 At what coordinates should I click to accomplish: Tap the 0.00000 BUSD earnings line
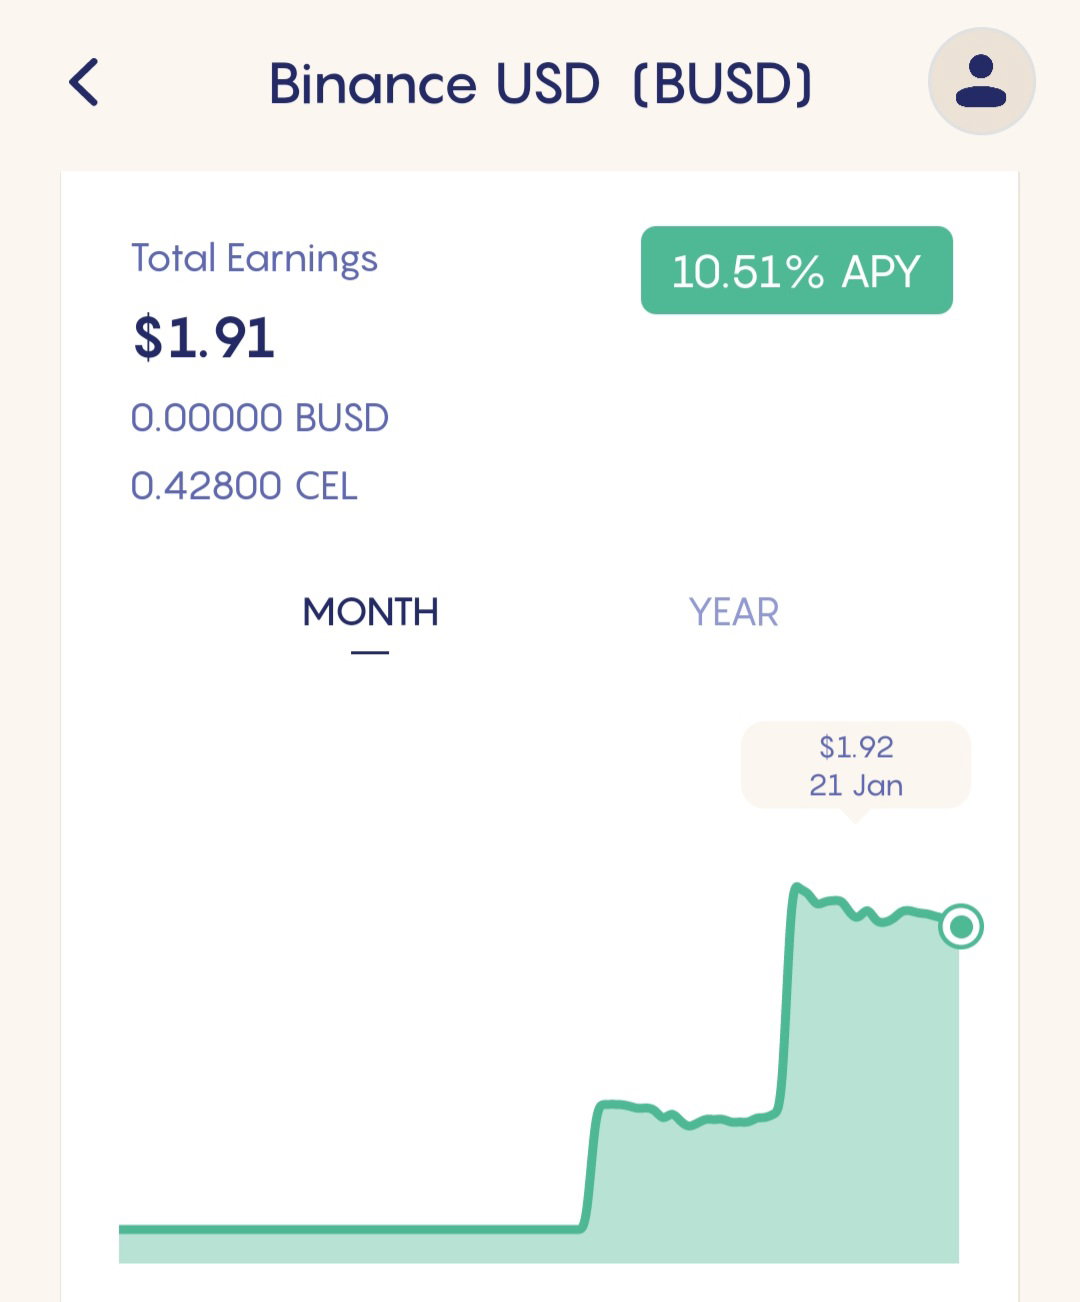pos(260,418)
